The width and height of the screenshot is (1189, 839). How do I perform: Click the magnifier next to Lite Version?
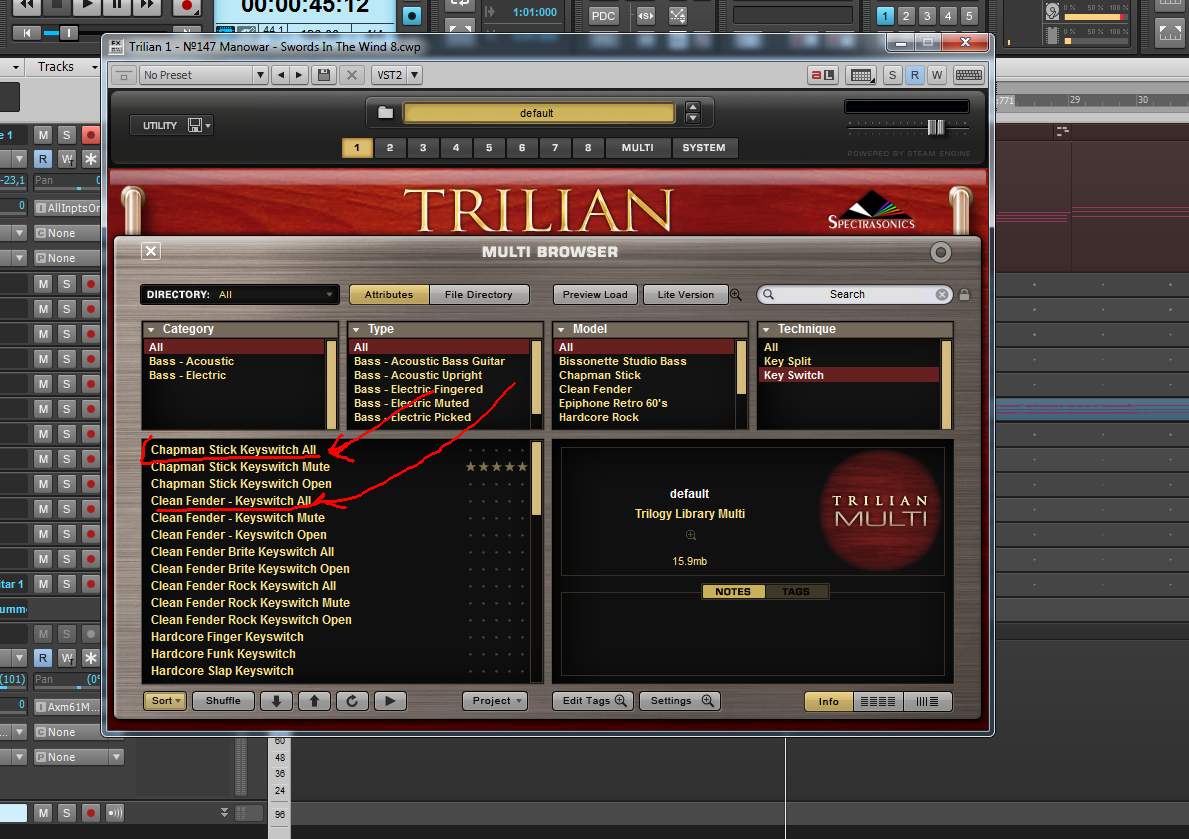736,294
